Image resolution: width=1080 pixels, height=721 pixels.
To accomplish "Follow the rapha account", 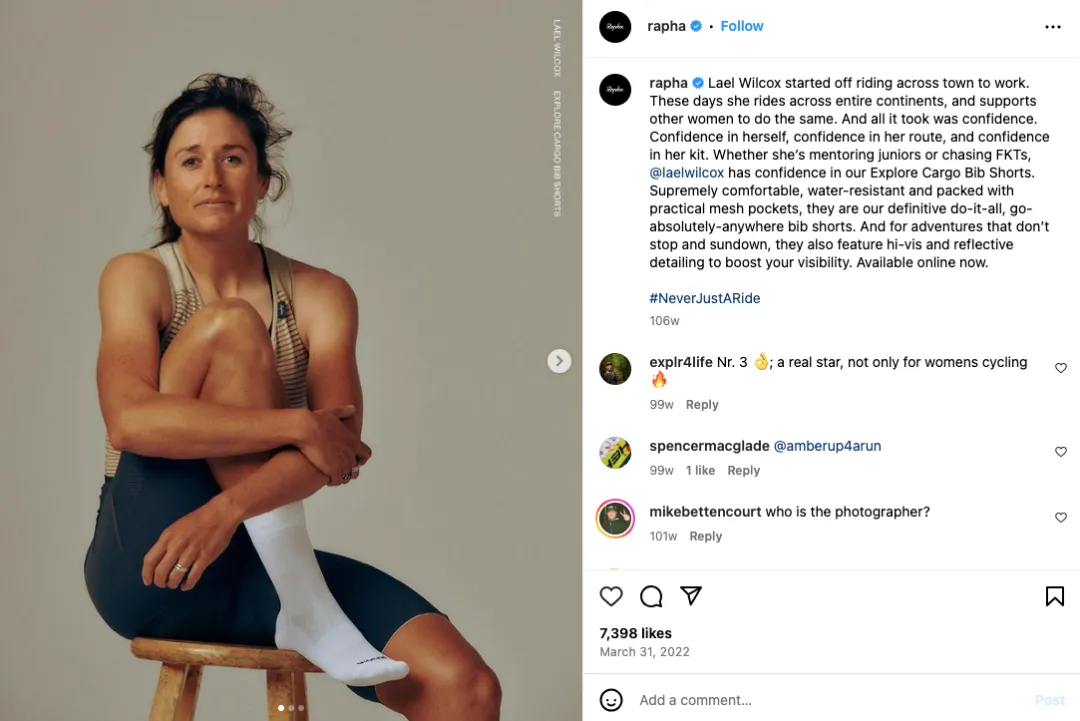I will (x=742, y=26).
